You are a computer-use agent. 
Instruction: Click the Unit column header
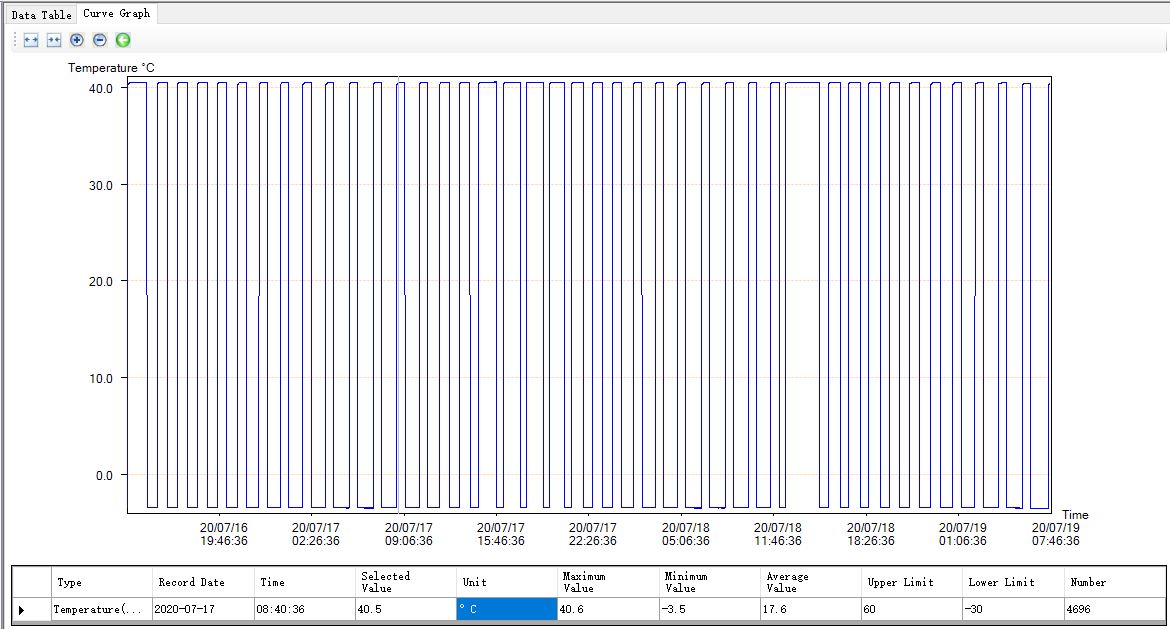coord(507,582)
